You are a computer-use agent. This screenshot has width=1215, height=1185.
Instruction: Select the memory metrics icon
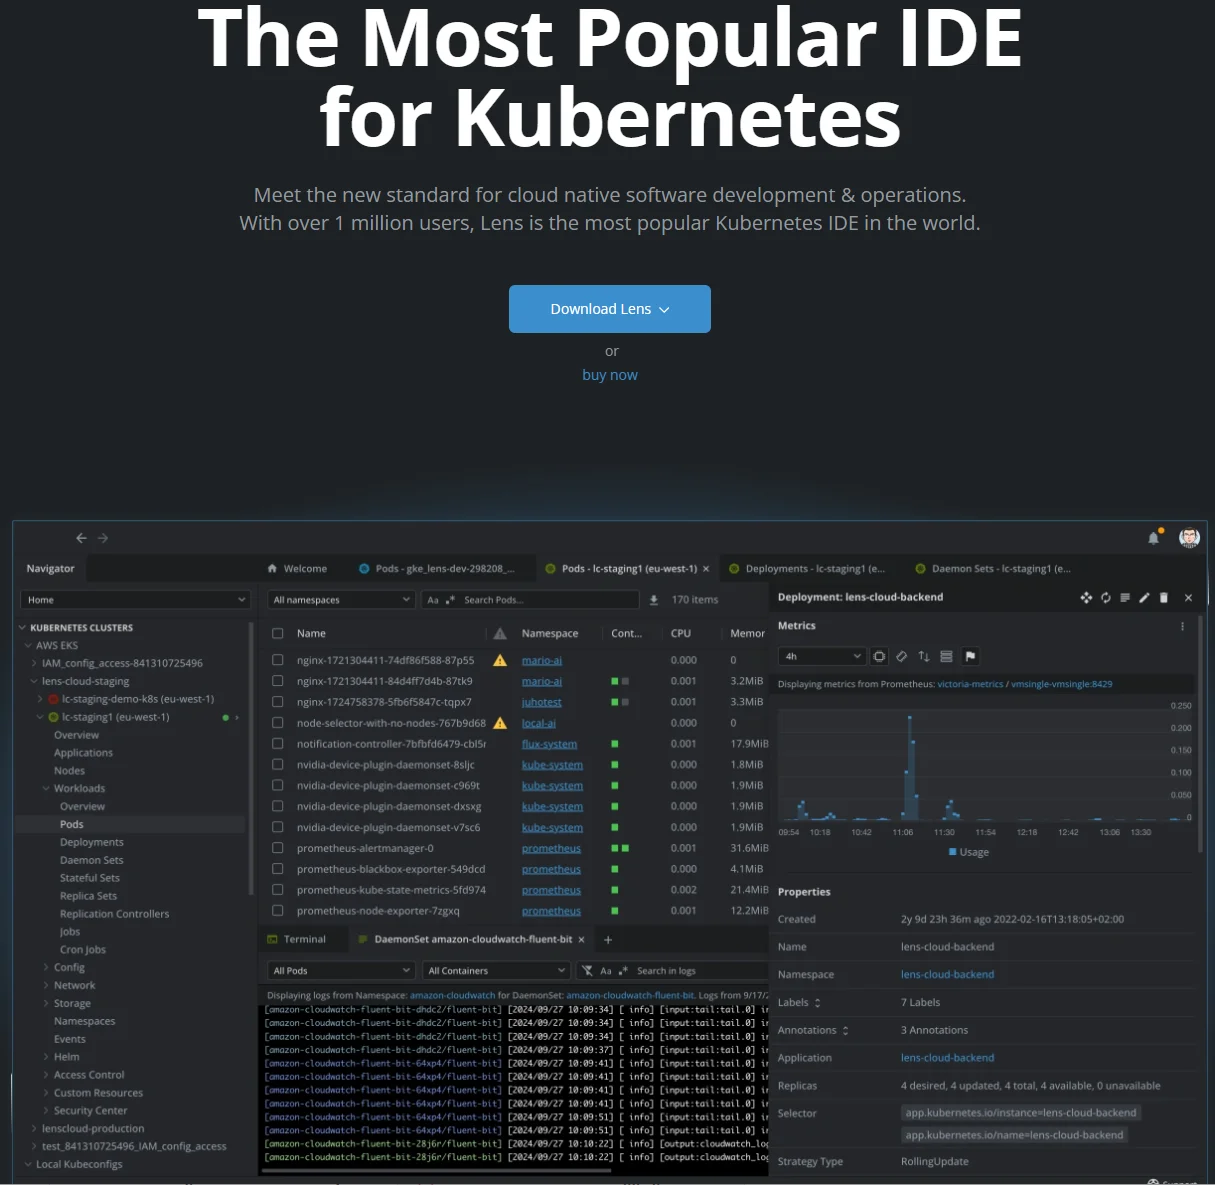[902, 657]
